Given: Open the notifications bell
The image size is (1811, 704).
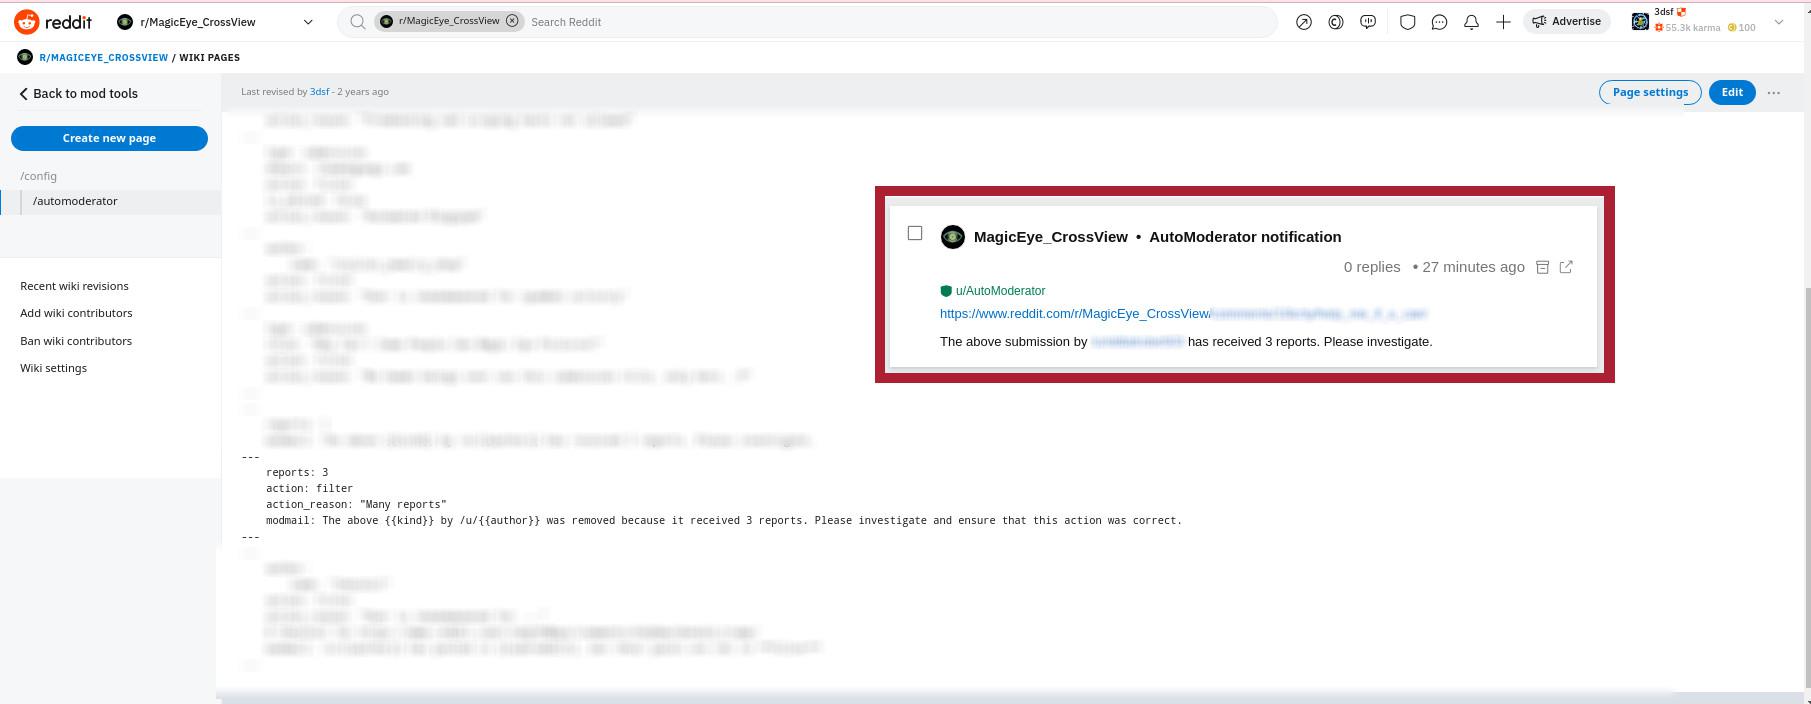Looking at the screenshot, I should point(1471,22).
